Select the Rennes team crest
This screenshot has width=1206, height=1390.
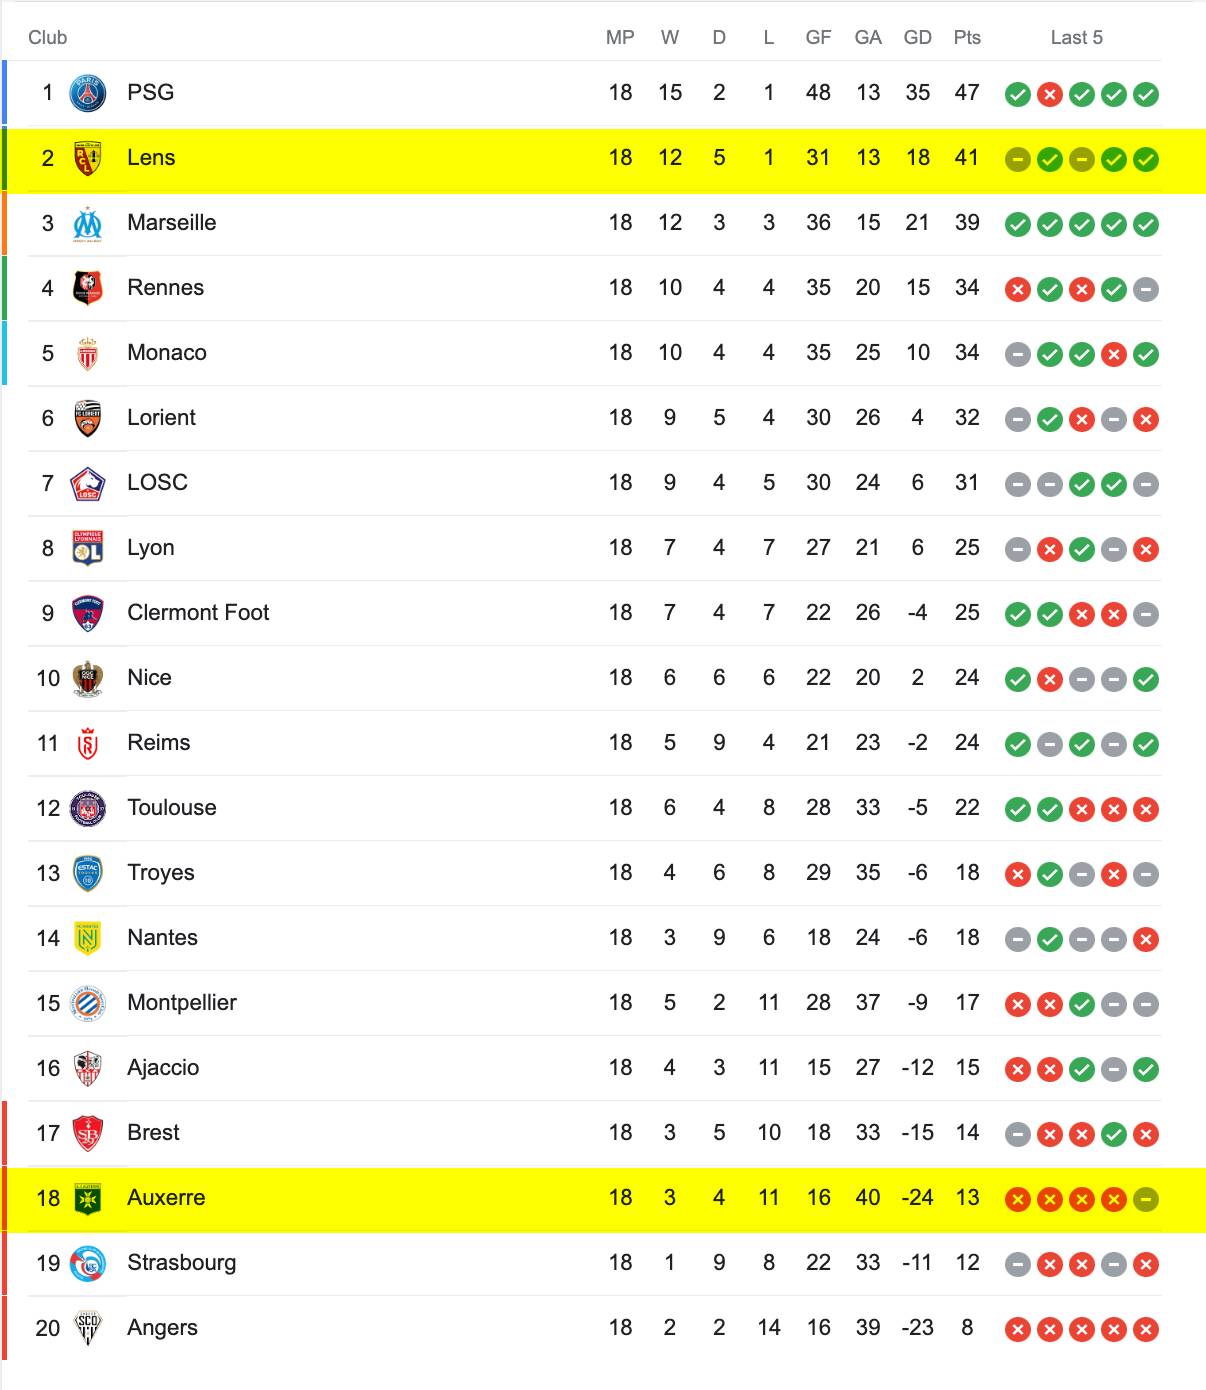click(x=88, y=289)
